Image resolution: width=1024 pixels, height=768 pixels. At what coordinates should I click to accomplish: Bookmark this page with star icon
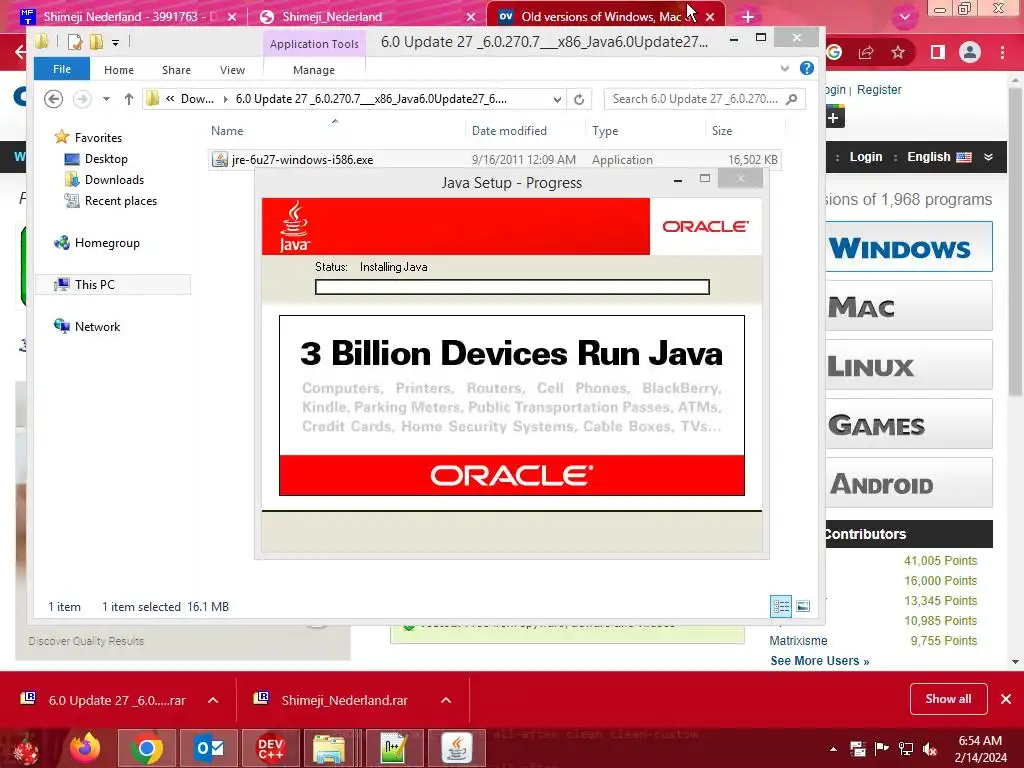899,52
